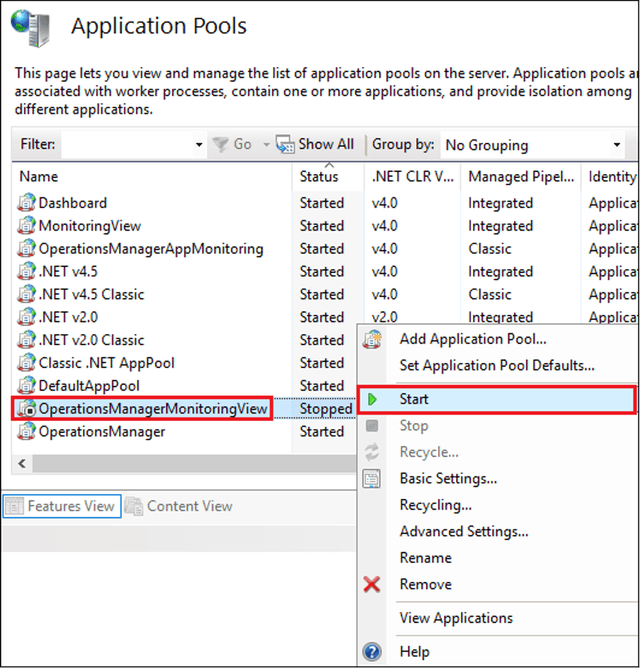Sort by Managed Pipel... column header
The height and width of the screenshot is (668, 640).
point(521,176)
